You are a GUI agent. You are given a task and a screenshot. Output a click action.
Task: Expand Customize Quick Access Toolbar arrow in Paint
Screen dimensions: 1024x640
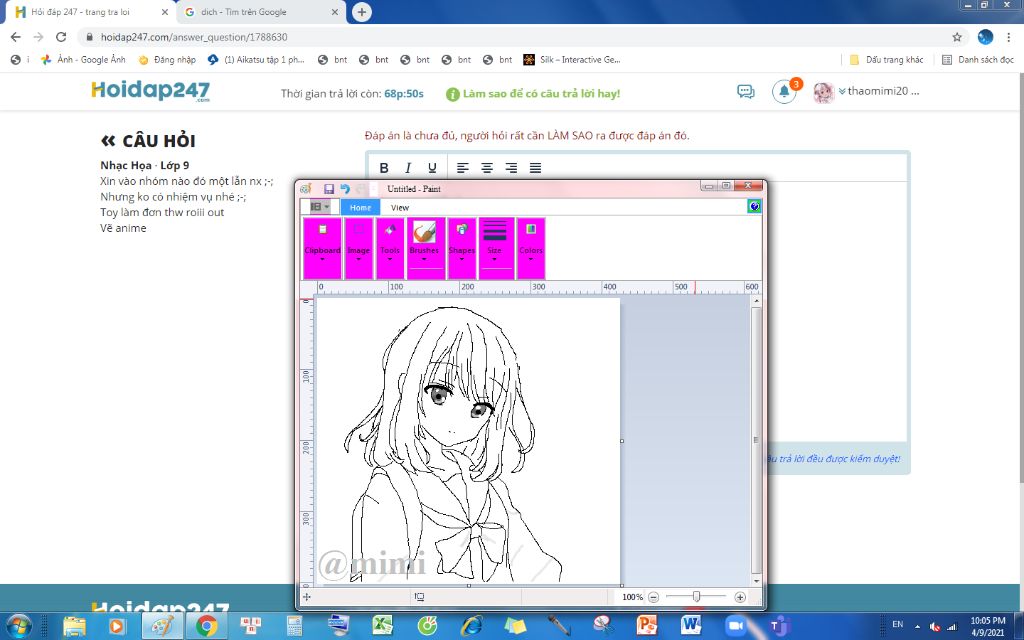(x=374, y=189)
